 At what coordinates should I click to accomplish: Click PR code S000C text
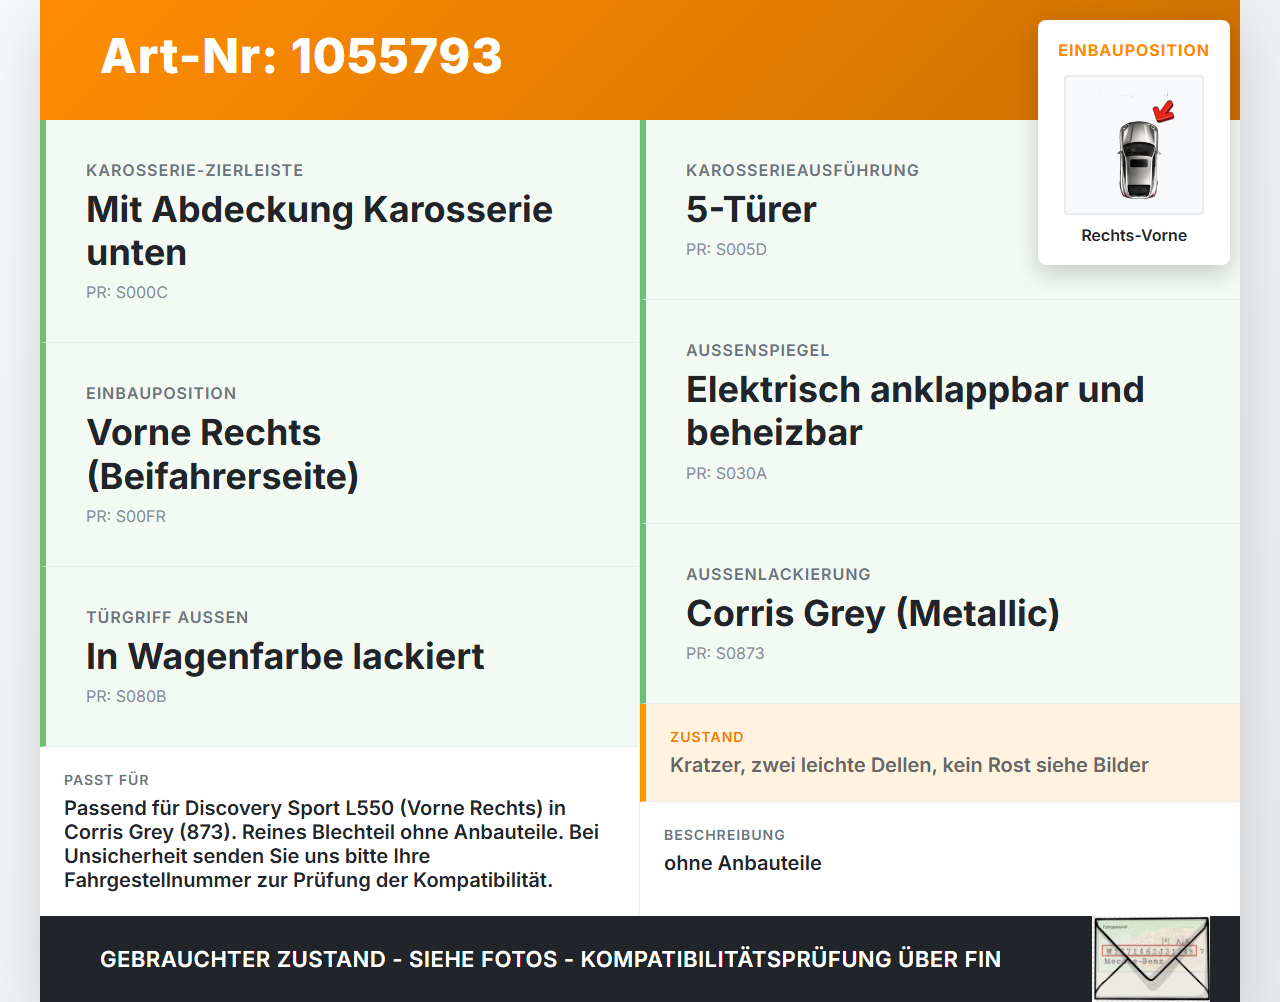pyautogui.click(x=127, y=292)
